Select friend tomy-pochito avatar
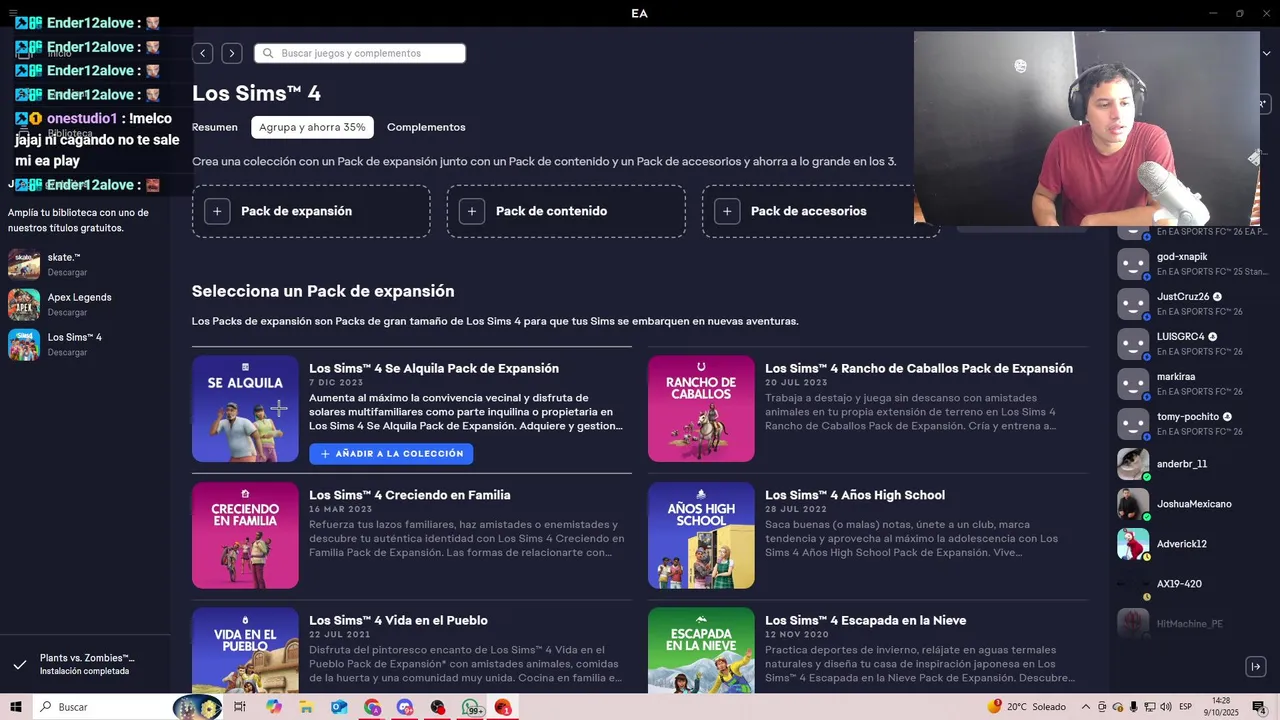This screenshot has height=720, width=1280. [x=1133, y=424]
